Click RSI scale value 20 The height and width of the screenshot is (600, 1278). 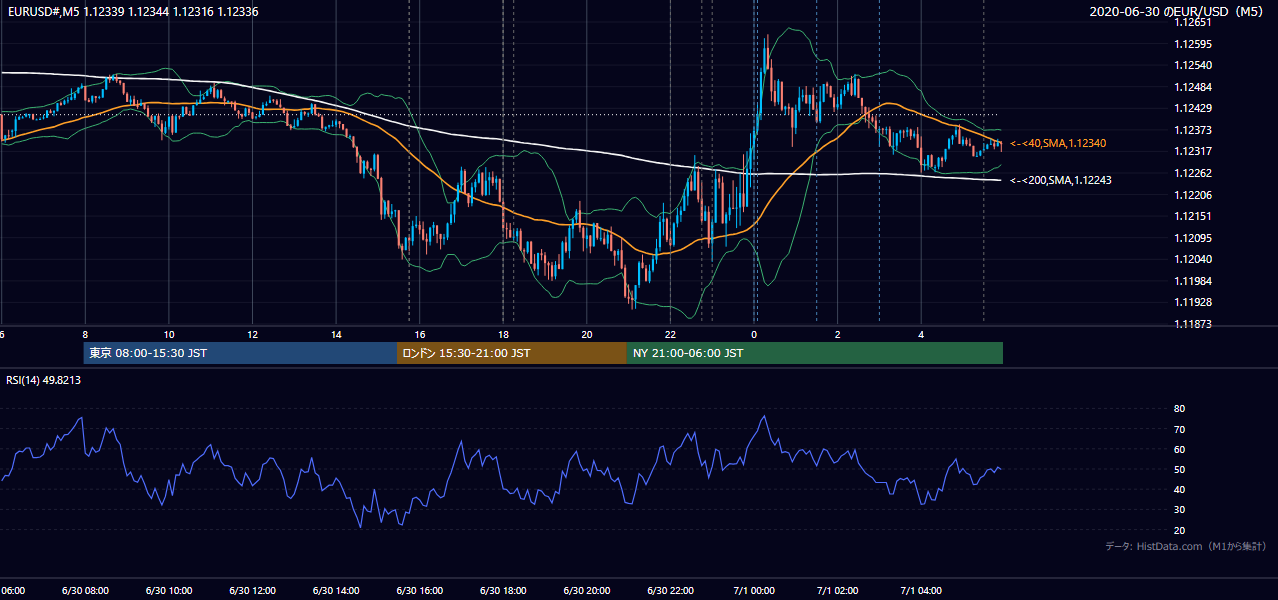(x=1180, y=530)
